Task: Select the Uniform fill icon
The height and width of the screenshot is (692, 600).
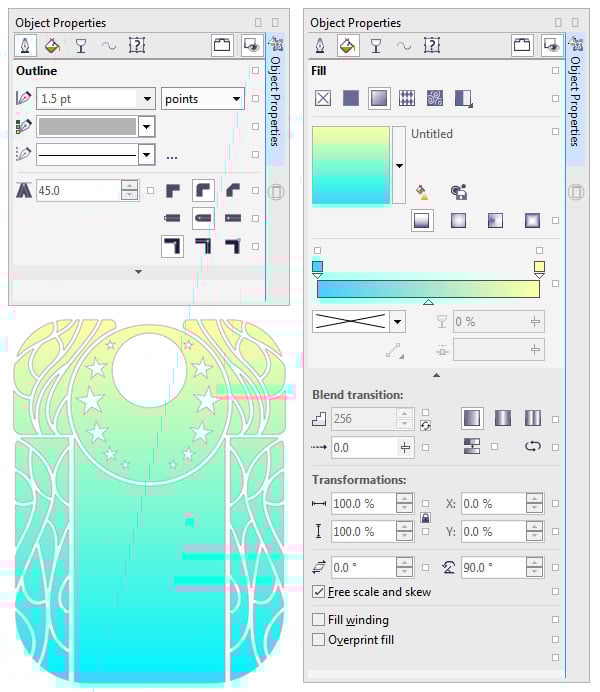Action: coord(351,98)
